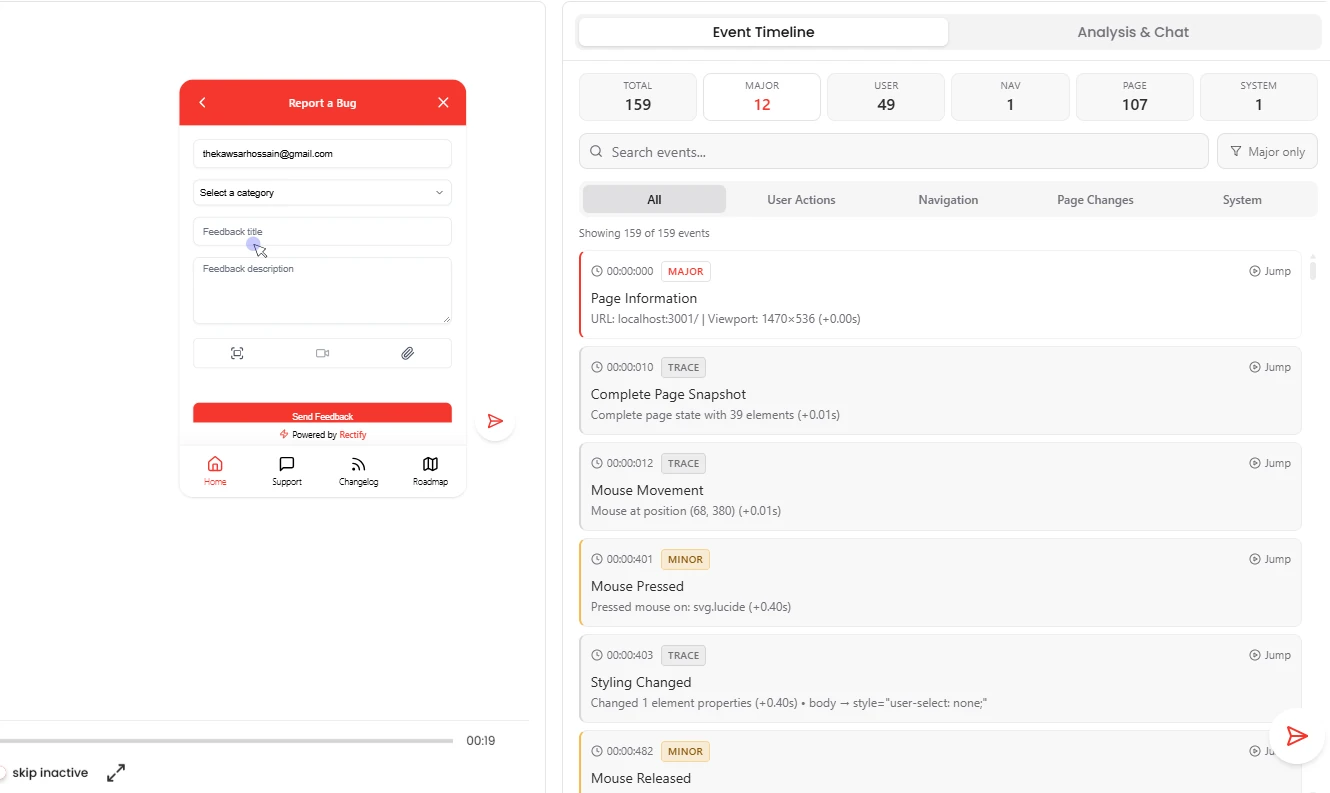Image resolution: width=1330 pixels, height=793 pixels.
Task: Toggle the skip inactive switch
Action: point(3,773)
